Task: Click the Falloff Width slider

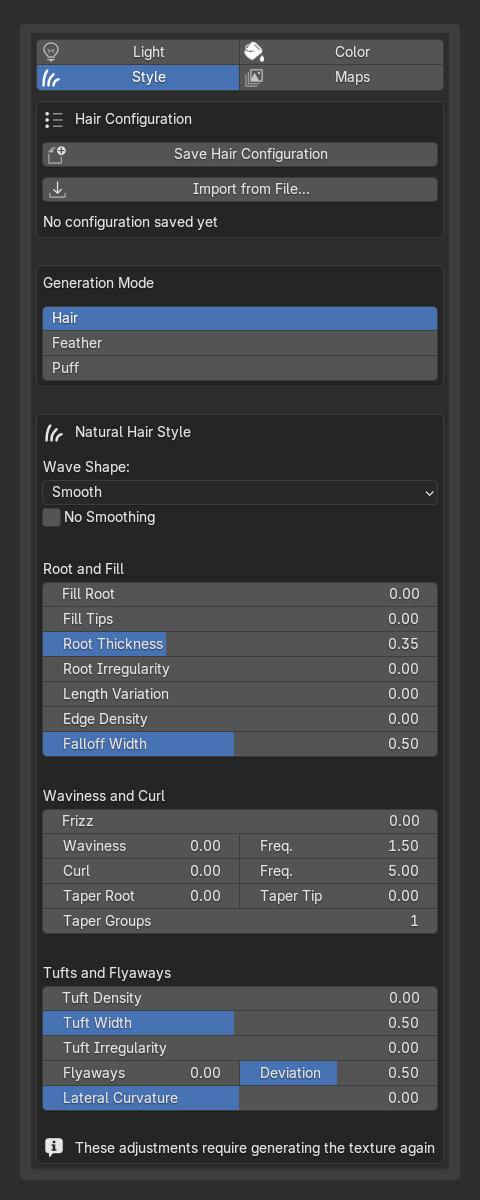Action: (240, 744)
